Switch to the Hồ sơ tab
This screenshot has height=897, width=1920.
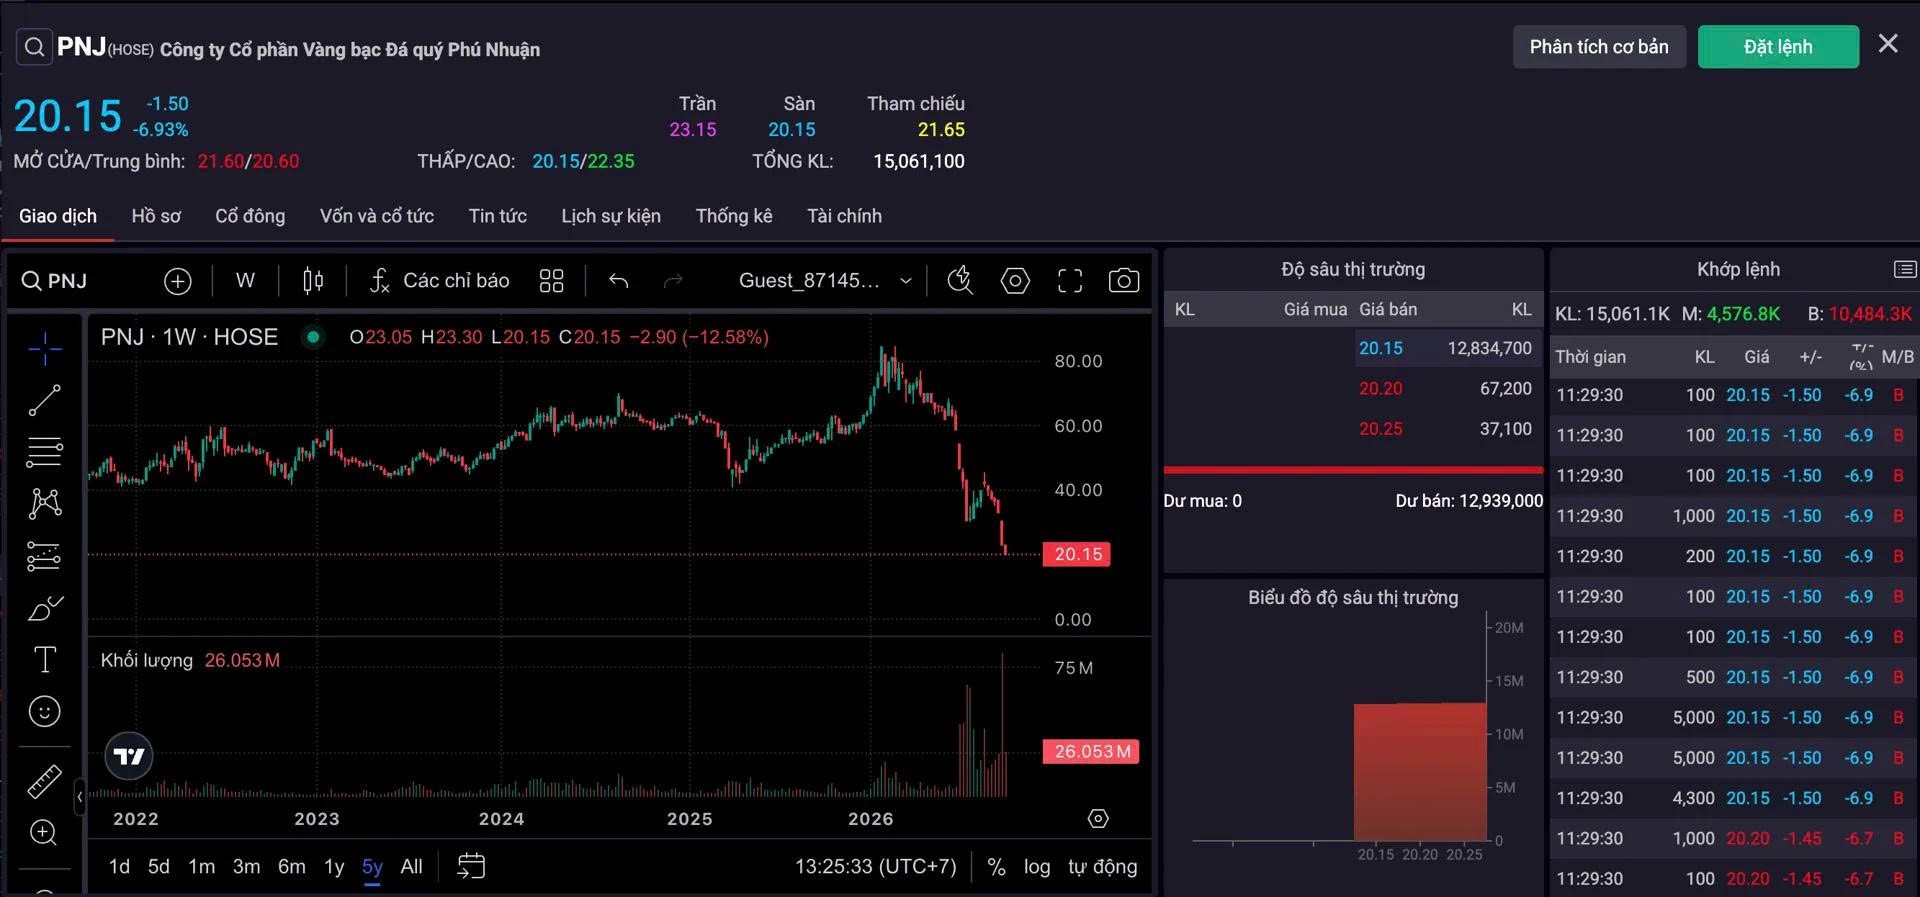pos(156,216)
